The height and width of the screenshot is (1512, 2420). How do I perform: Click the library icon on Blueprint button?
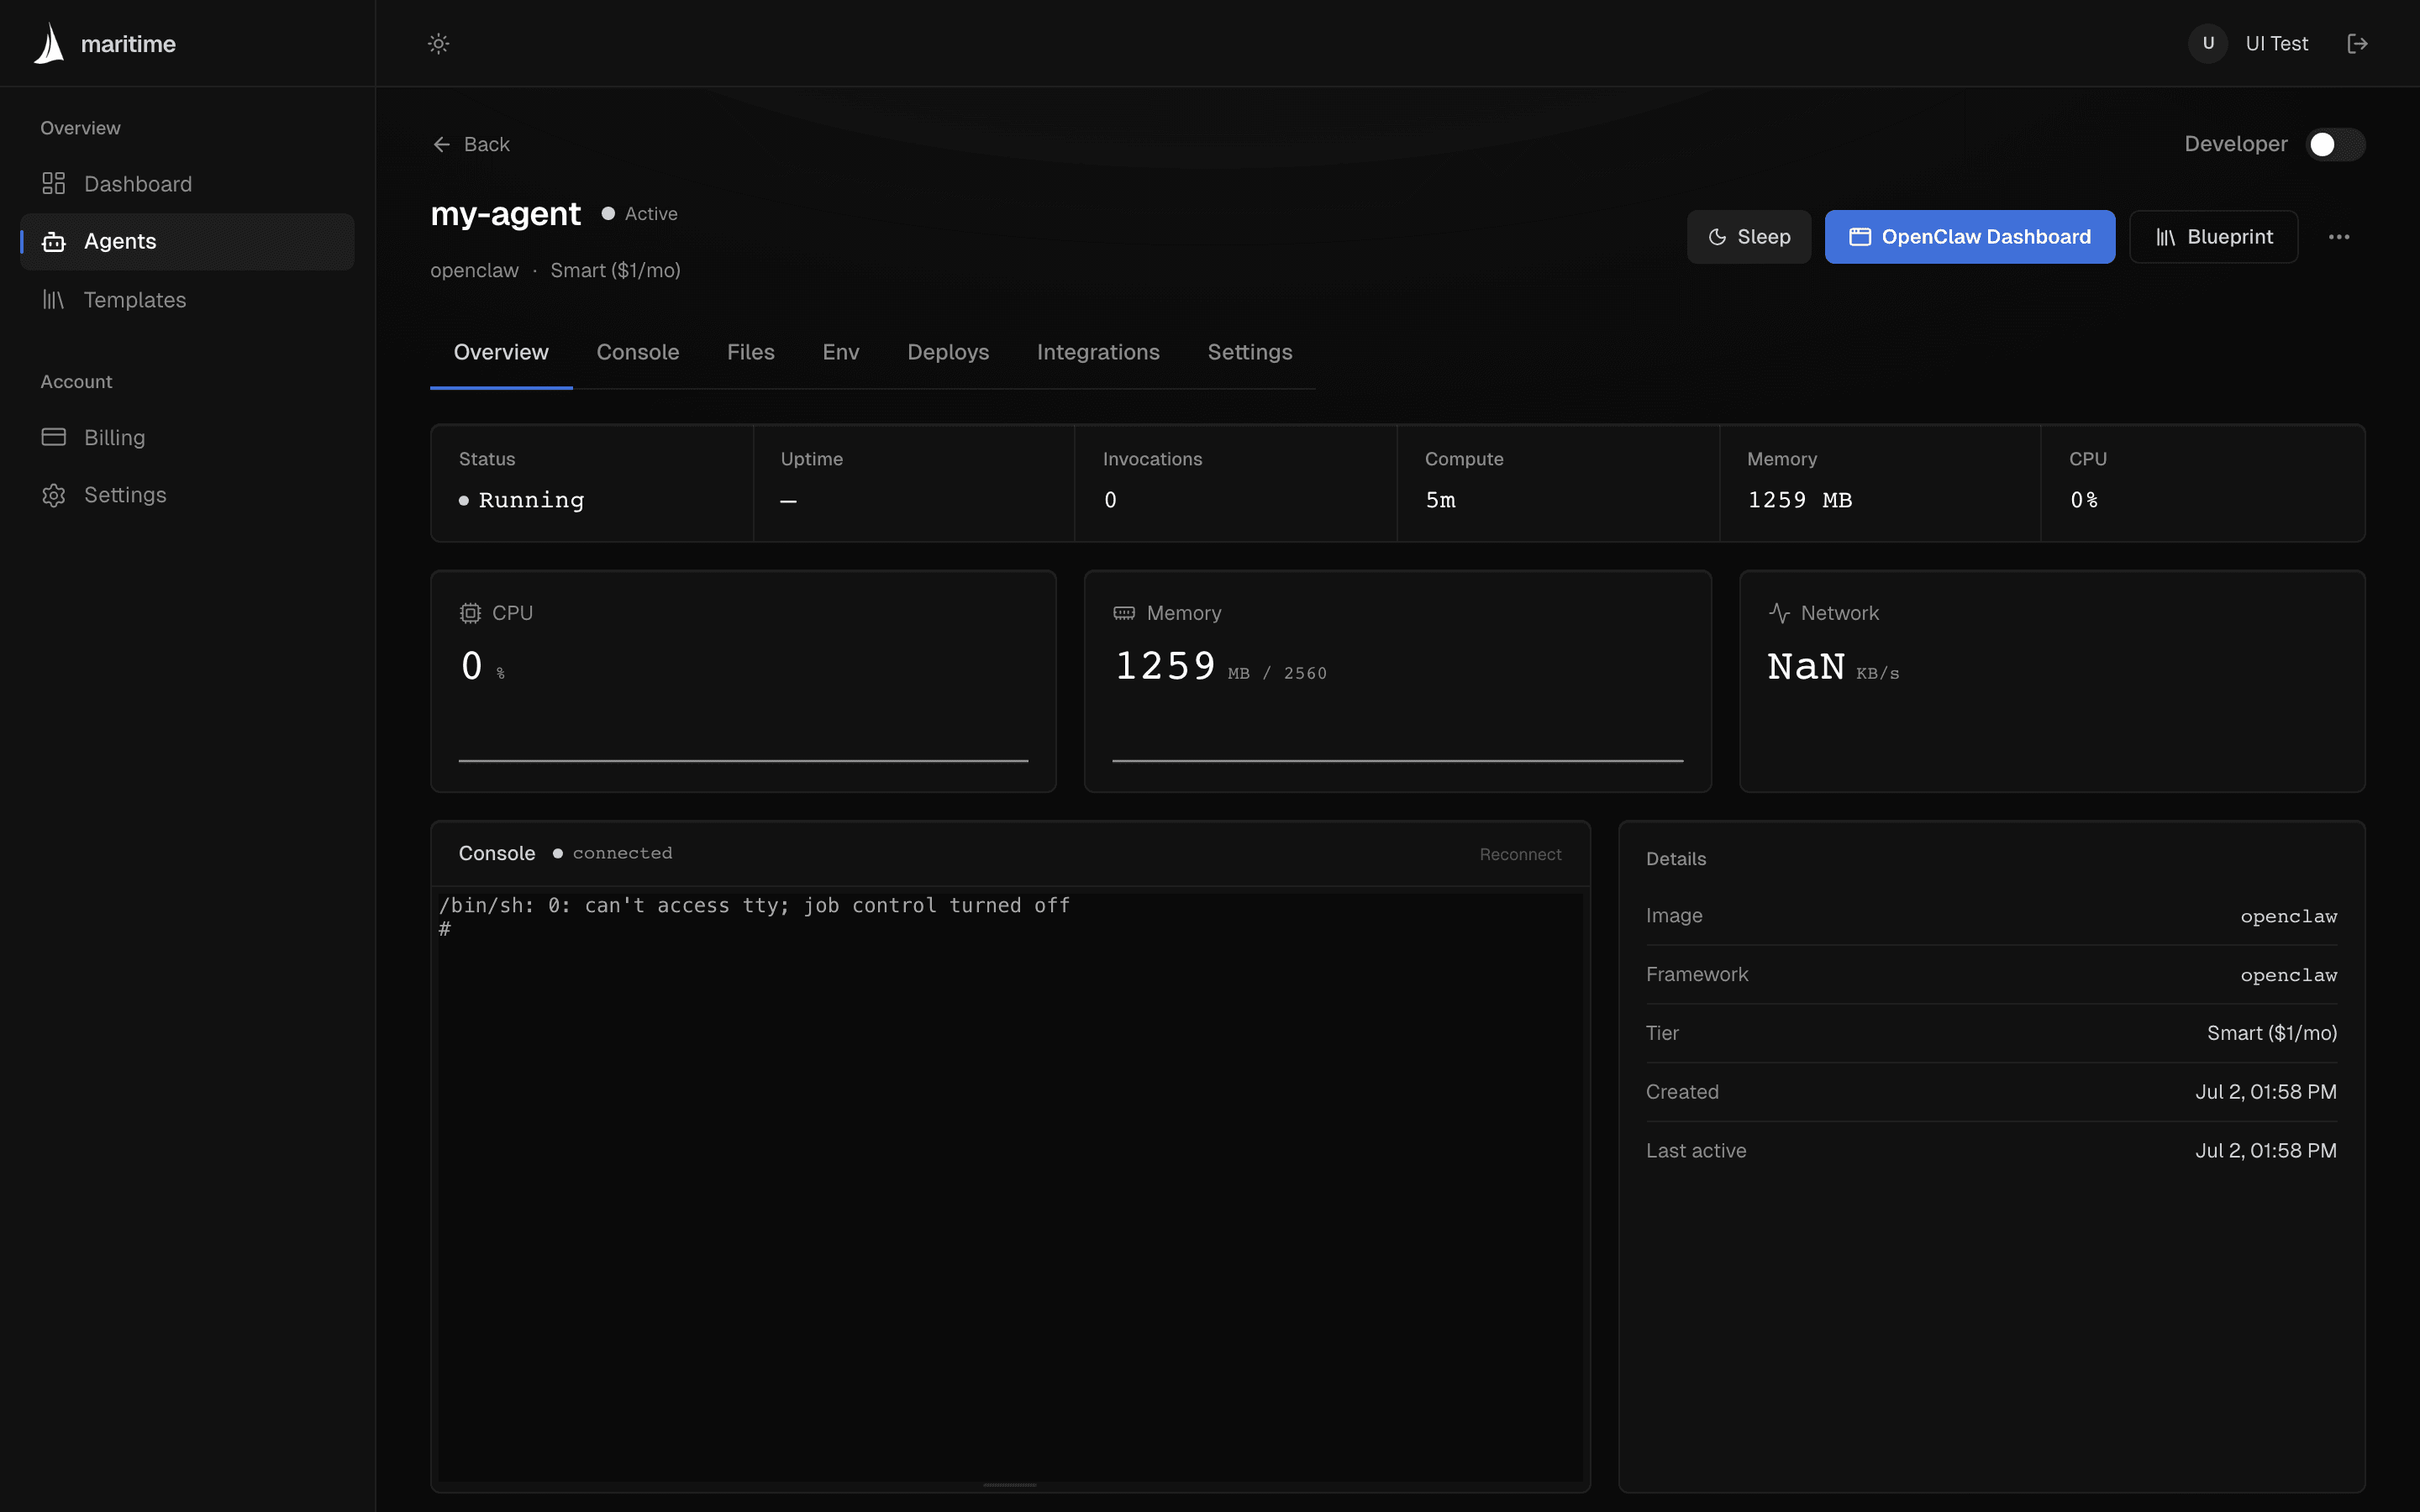point(2165,237)
